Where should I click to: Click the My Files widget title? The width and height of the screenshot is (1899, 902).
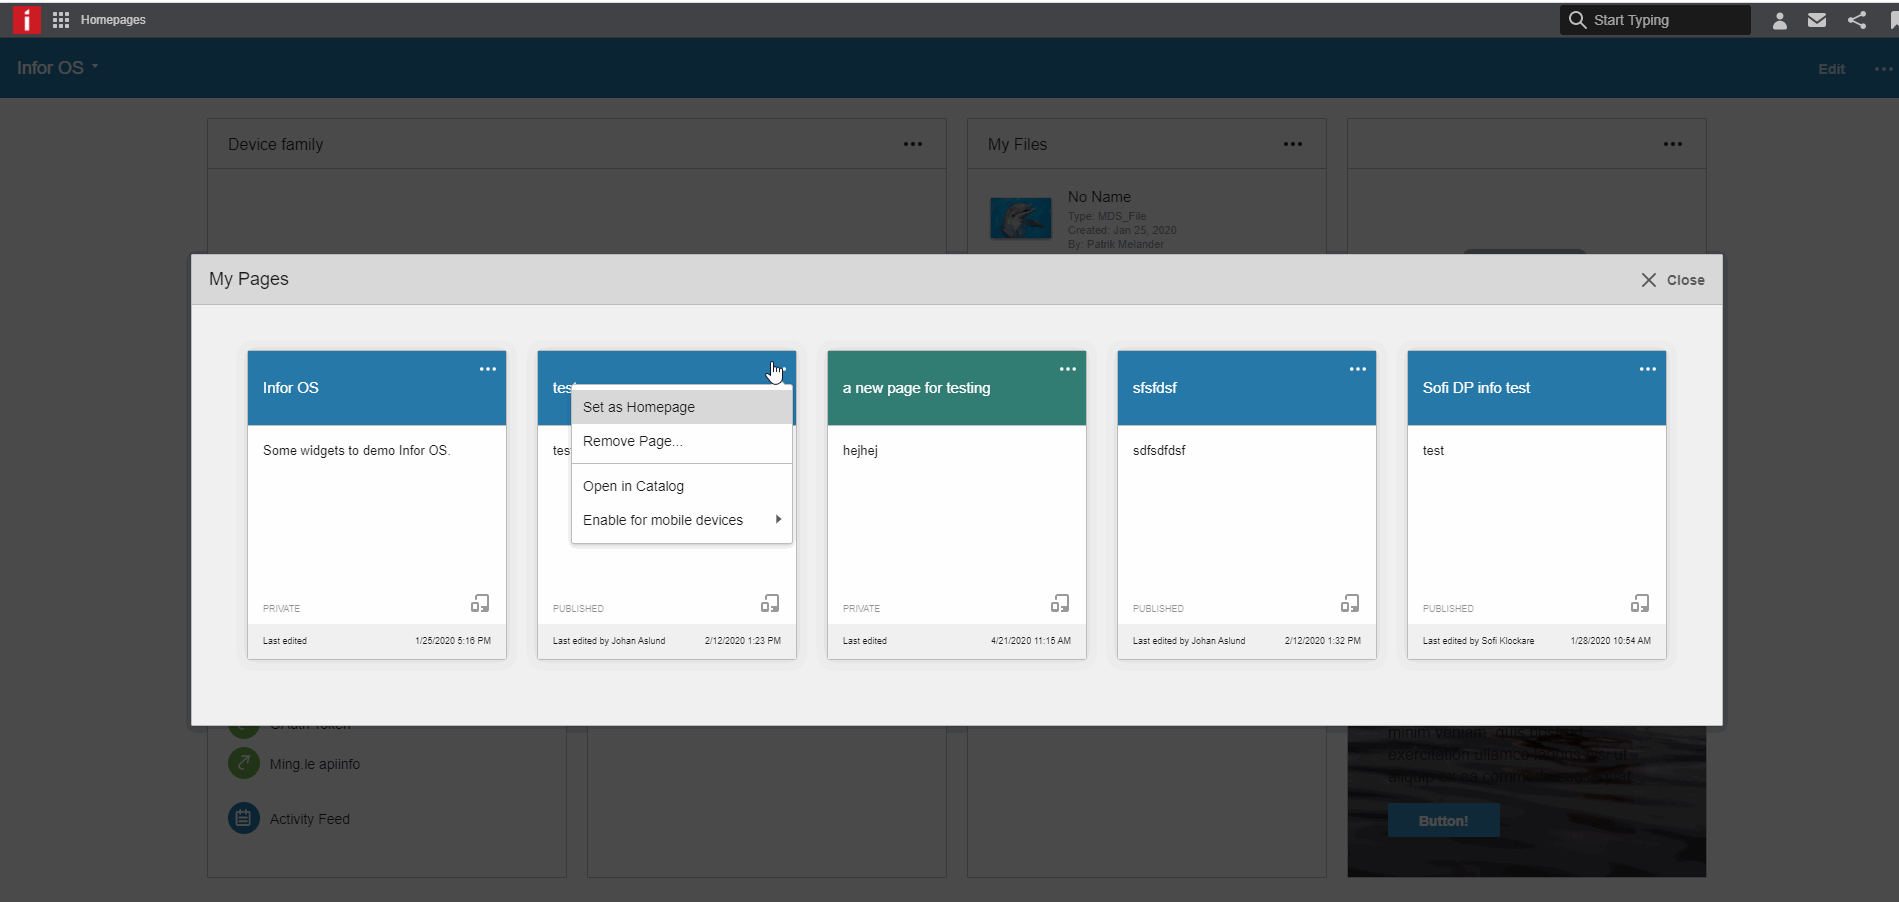1017,144
